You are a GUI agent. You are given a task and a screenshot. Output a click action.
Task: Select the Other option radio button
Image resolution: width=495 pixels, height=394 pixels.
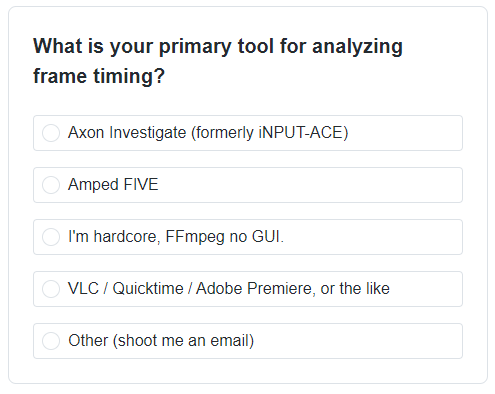click(51, 341)
